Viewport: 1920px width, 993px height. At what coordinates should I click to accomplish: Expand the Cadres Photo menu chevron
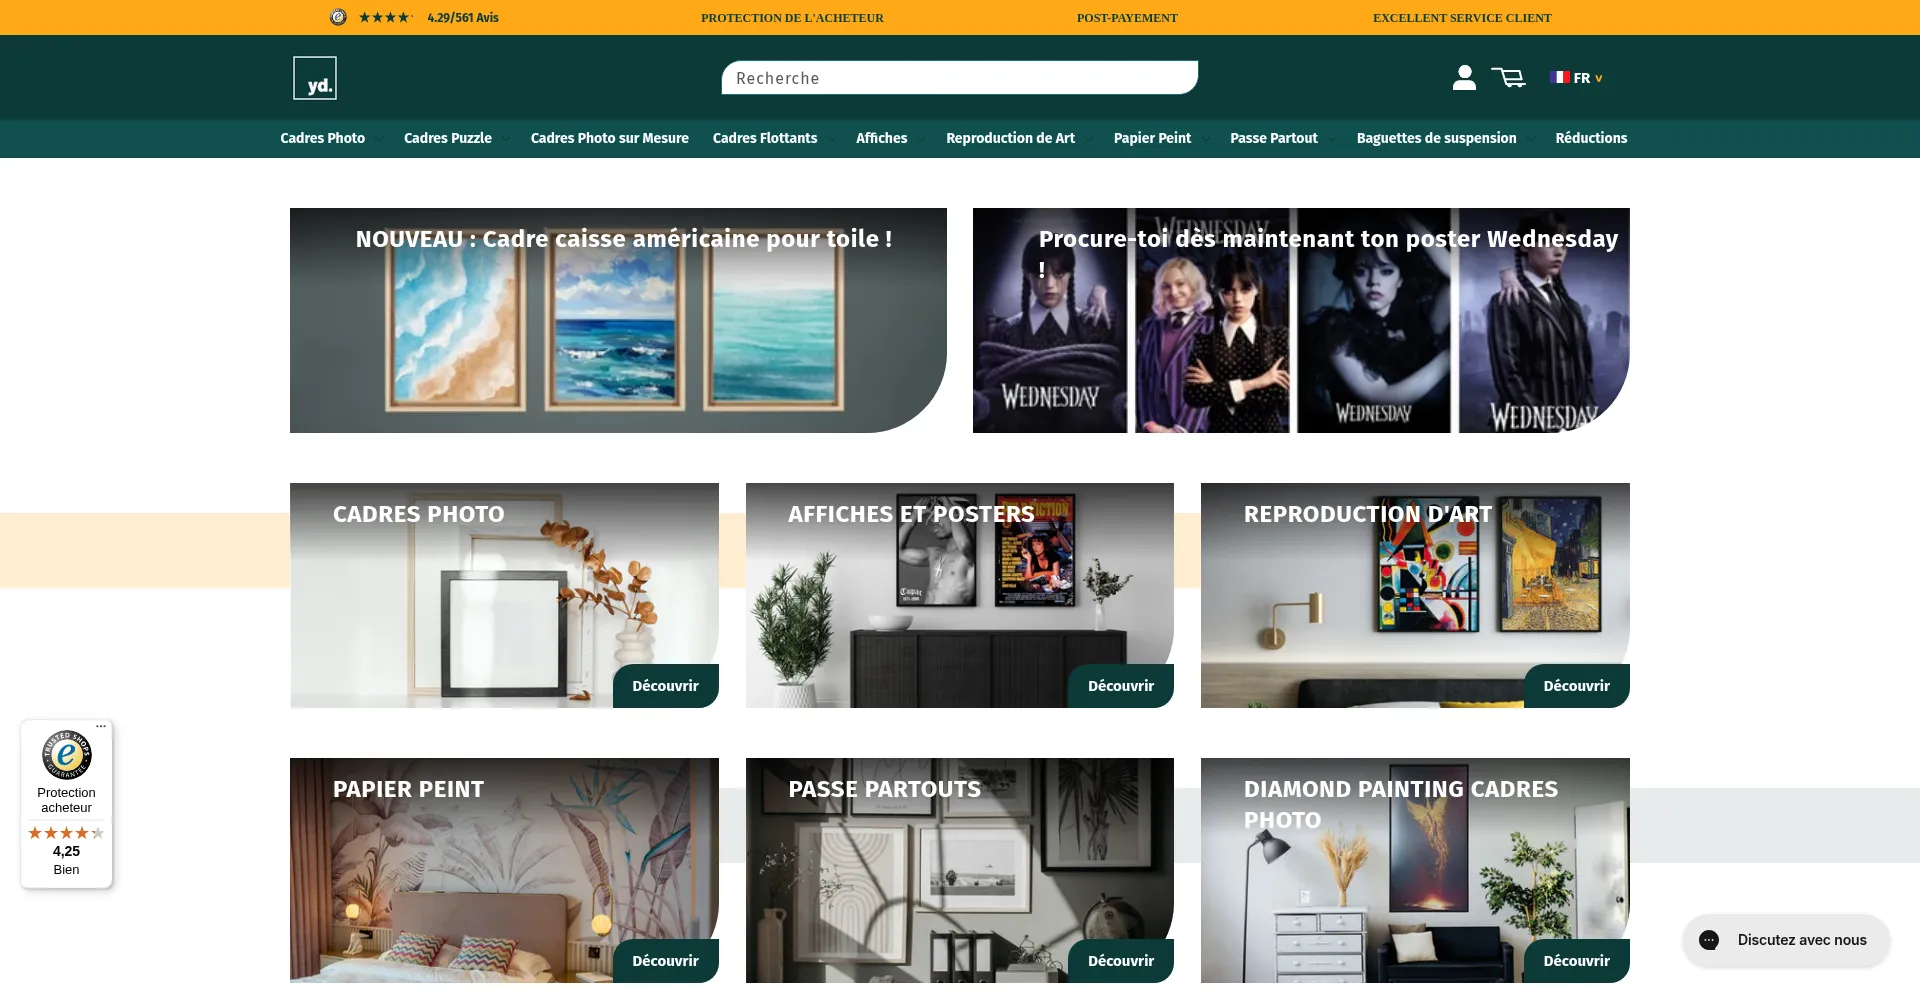378,139
